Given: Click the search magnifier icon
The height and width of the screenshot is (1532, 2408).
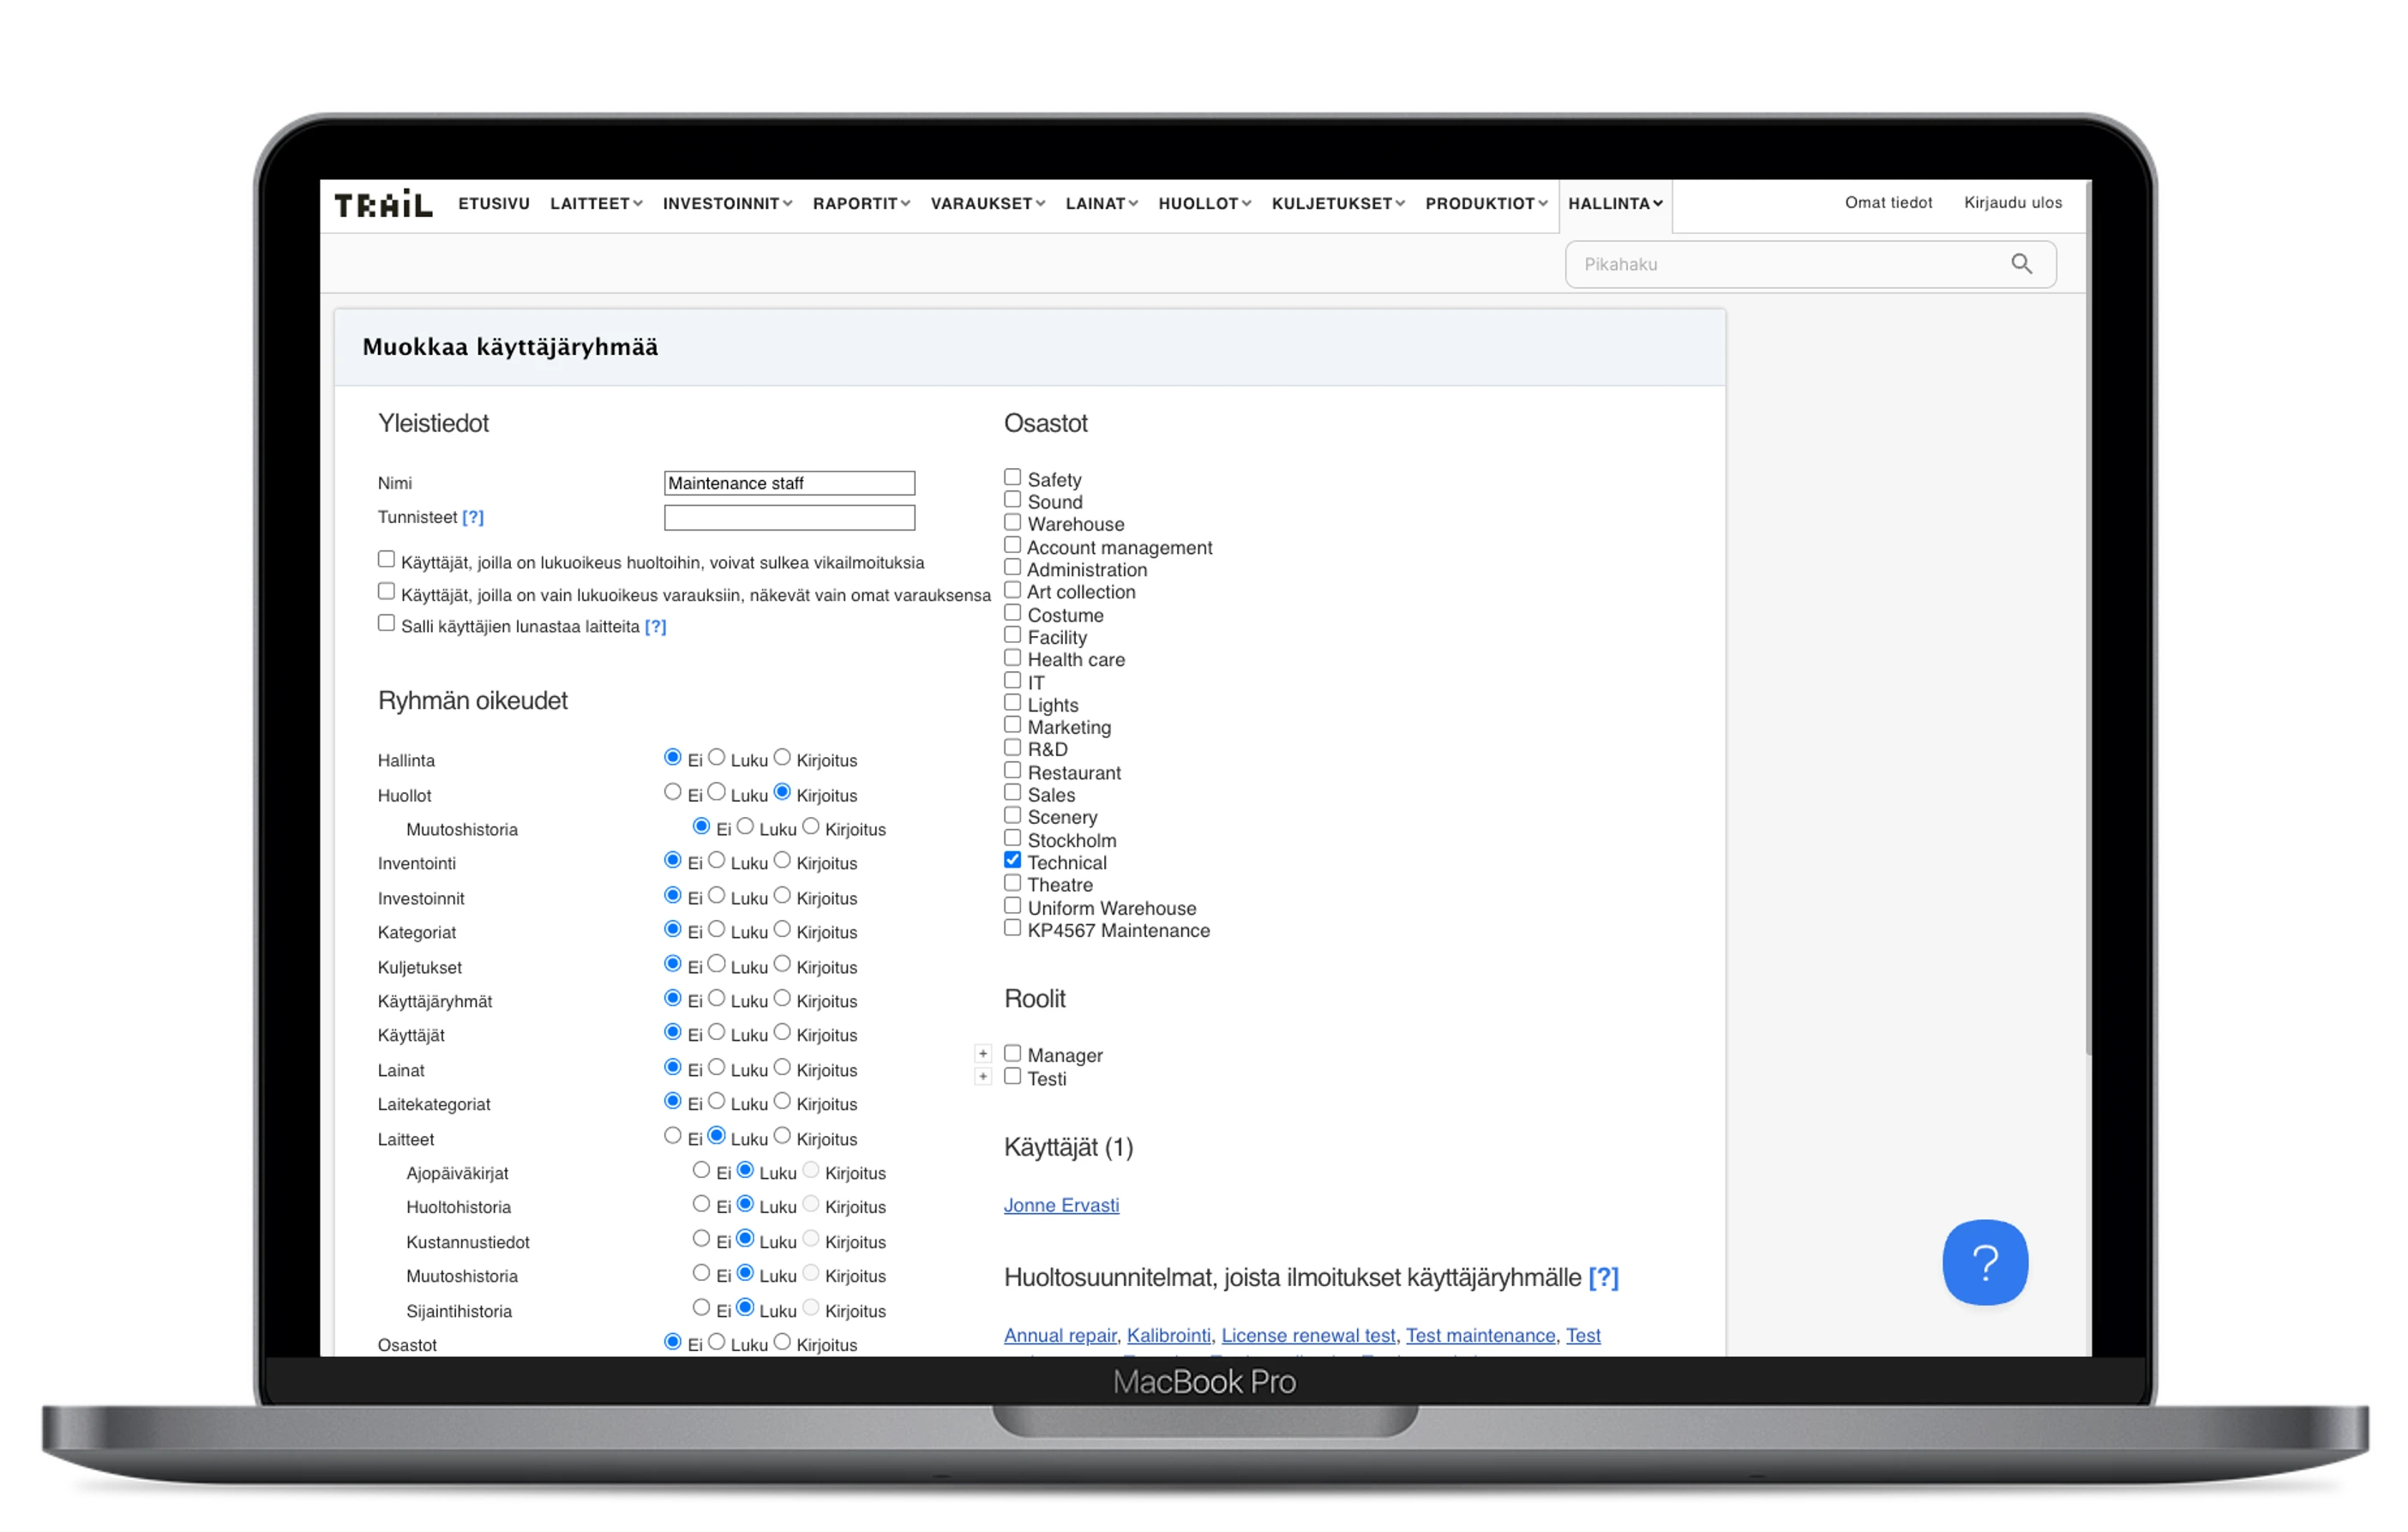Looking at the screenshot, I should coord(2021,264).
